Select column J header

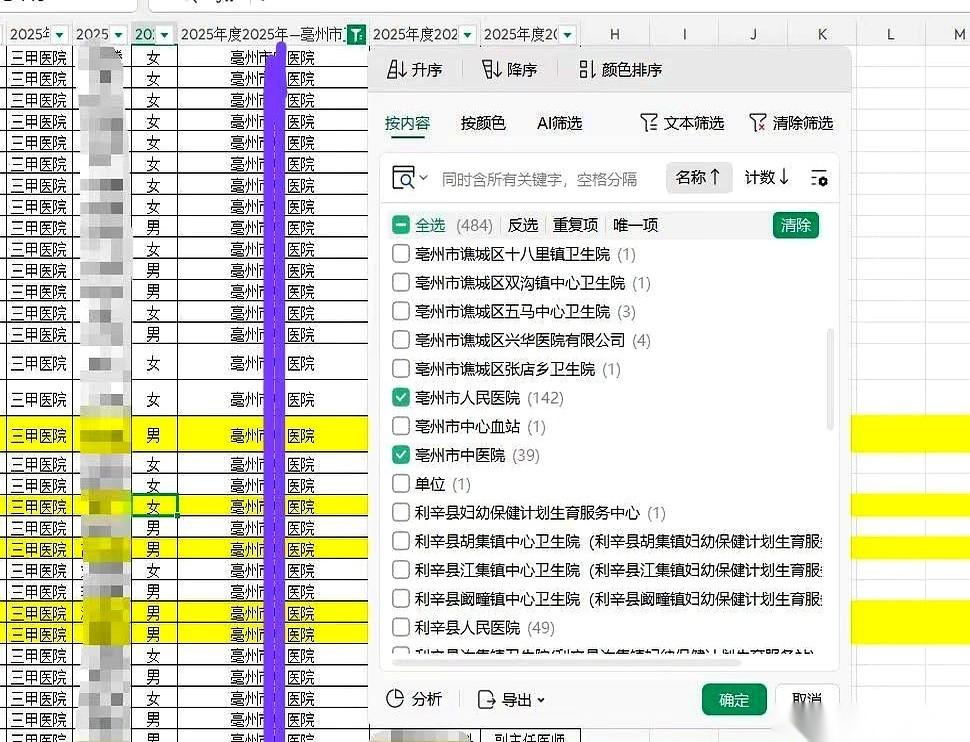click(x=753, y=35)
